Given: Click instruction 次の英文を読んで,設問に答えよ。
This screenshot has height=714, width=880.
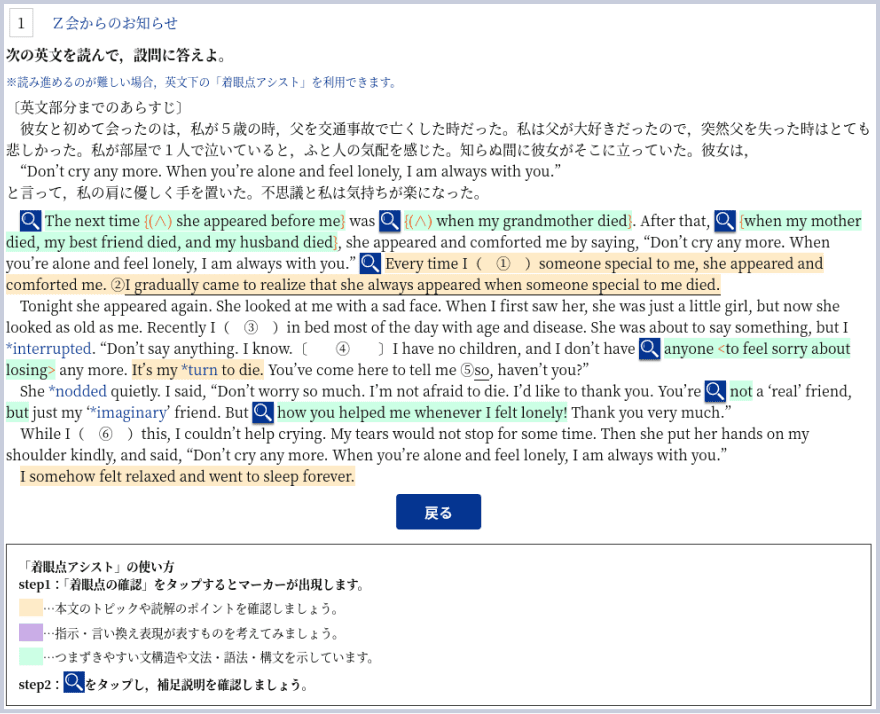Looking at the screenshot, I should pyautogui.click(x=117, y=55).
